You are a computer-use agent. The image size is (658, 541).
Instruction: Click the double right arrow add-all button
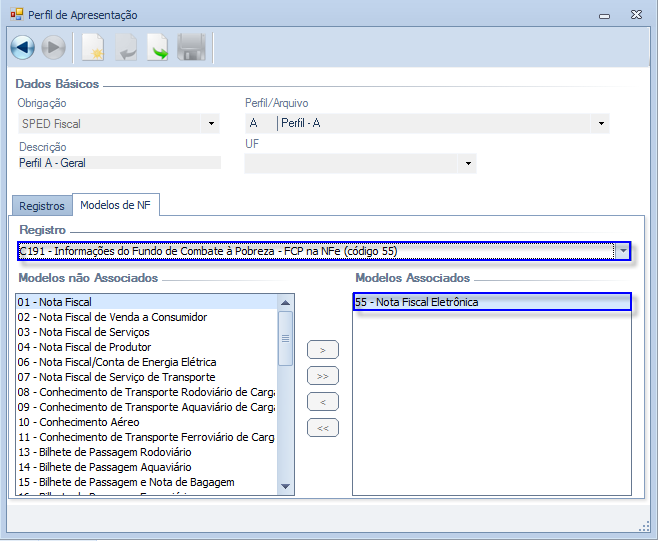click(322, 376)
